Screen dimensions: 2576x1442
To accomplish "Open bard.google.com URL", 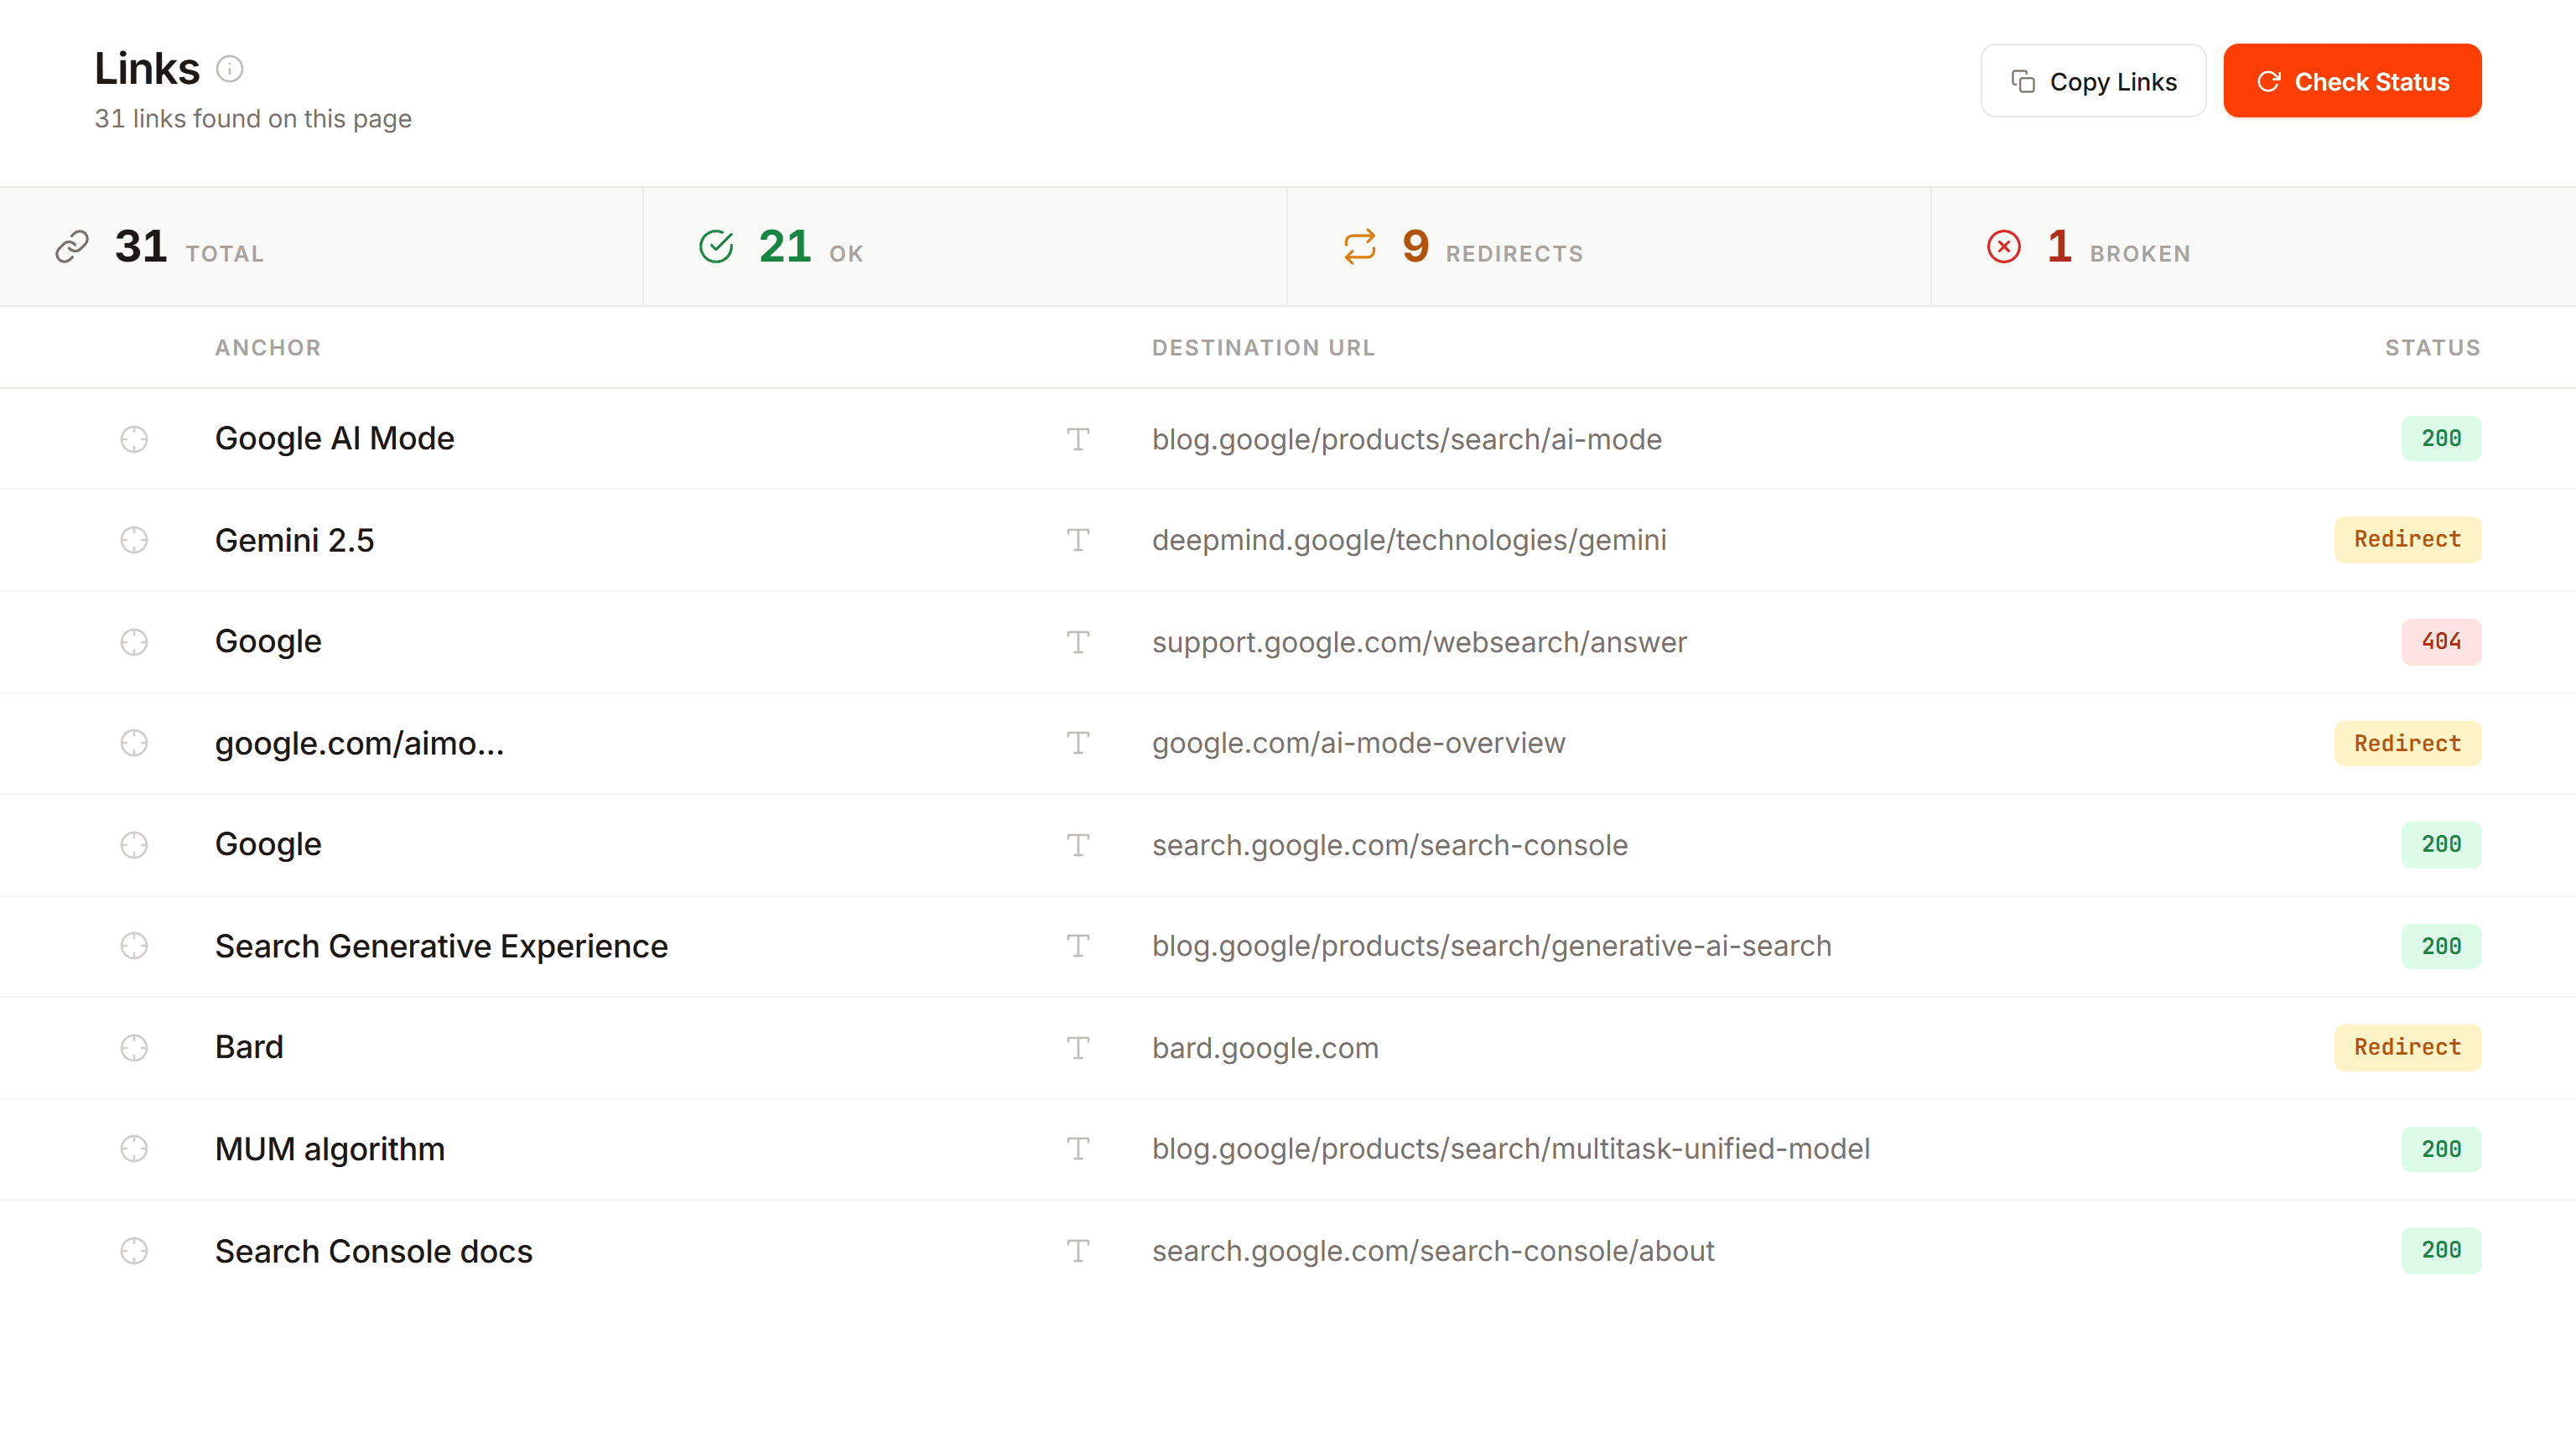I will point(1265,1048).
